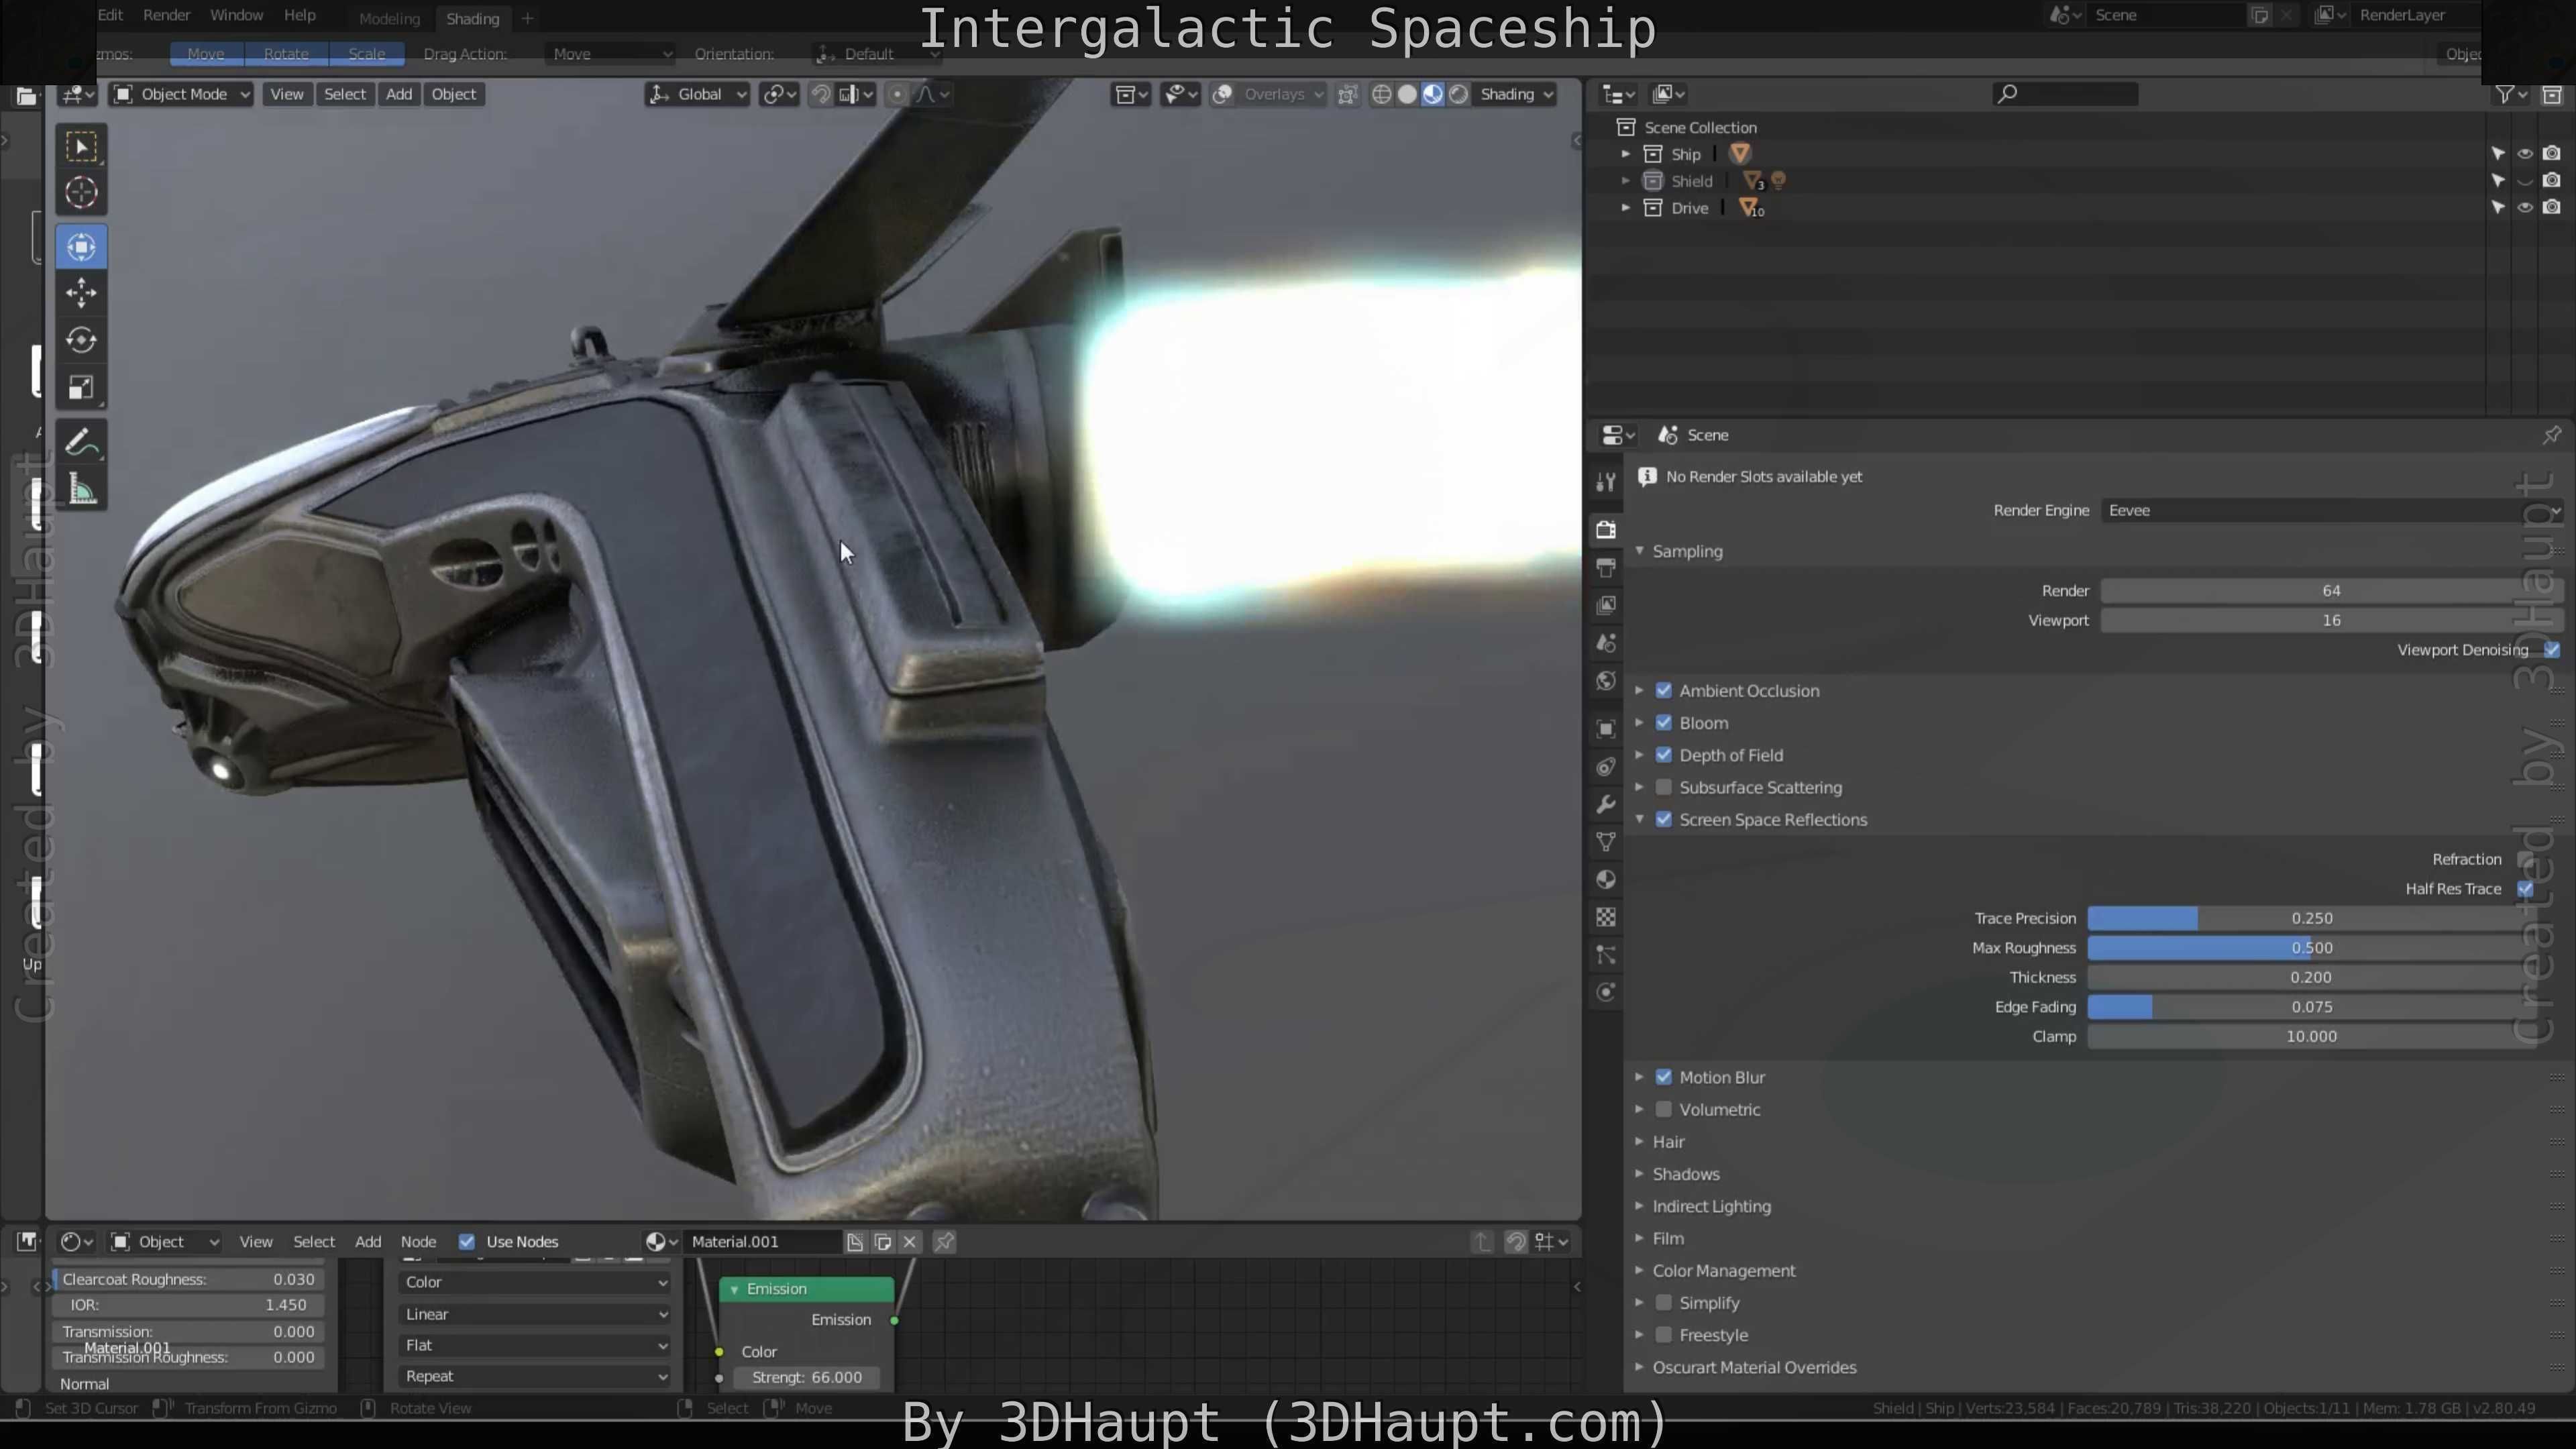Select the 3D Cursor tool
The width and height of the screenshot is (2576, 1449).
81,192
